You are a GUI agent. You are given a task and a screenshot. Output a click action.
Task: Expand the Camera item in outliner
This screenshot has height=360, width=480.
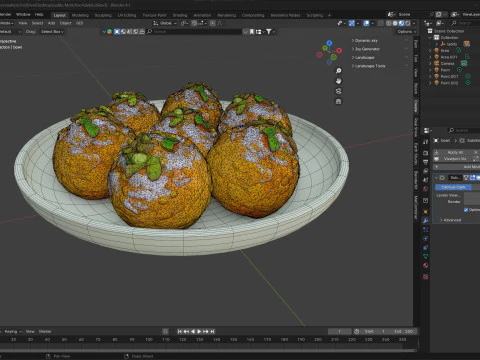pyautogui.click(x=430, y=63)
